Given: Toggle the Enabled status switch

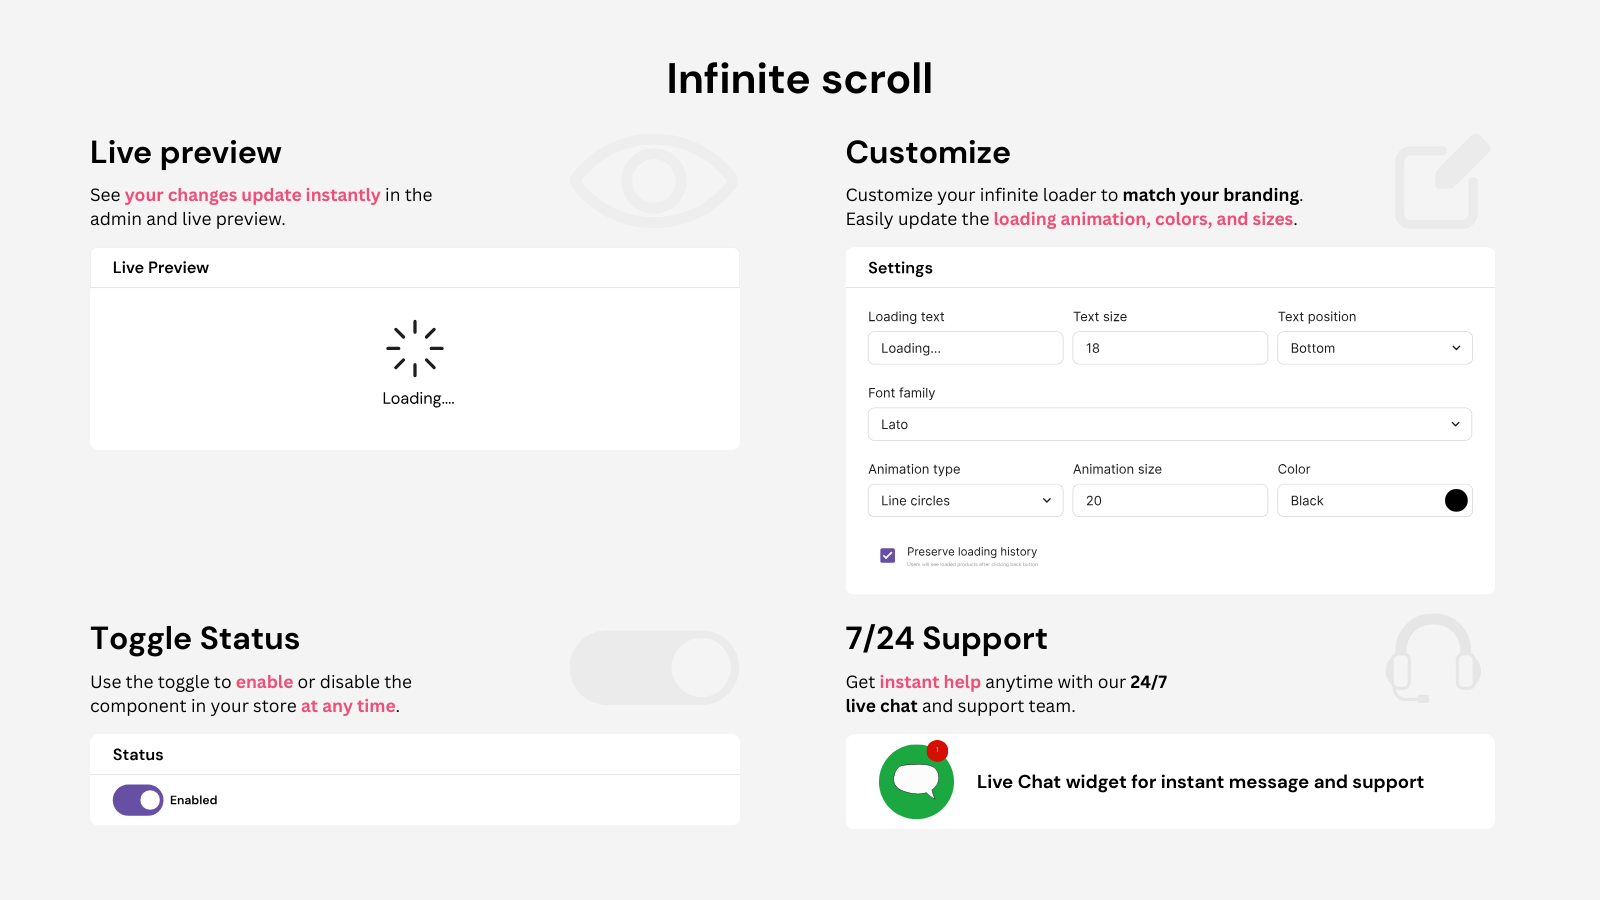Looking at the screenshot, I should tap(138, 800).
